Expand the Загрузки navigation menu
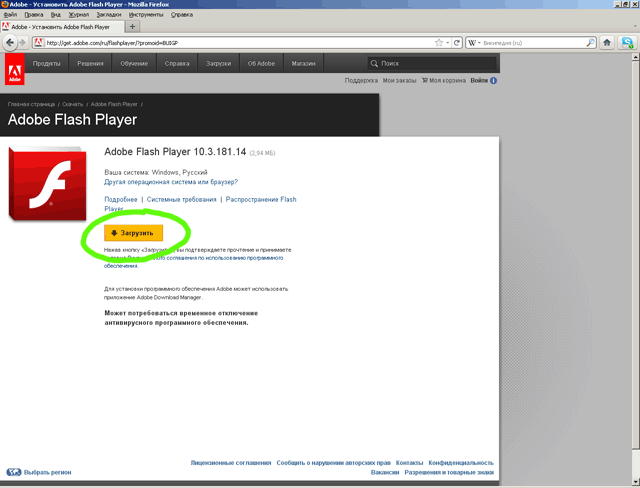Image resolution: width=640 pixels, height=488 pixels. 220,63
